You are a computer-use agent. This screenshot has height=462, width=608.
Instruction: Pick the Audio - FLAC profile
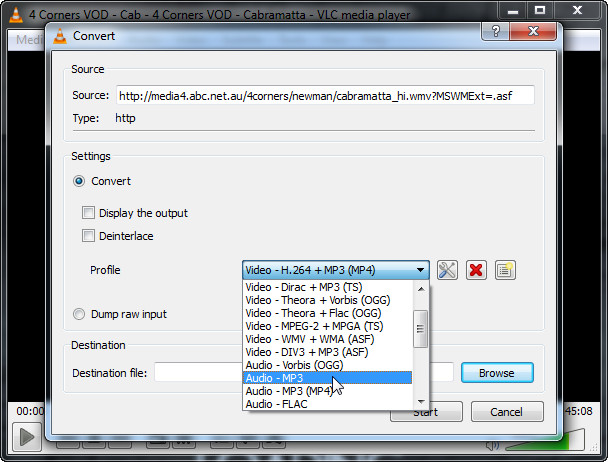327,404
